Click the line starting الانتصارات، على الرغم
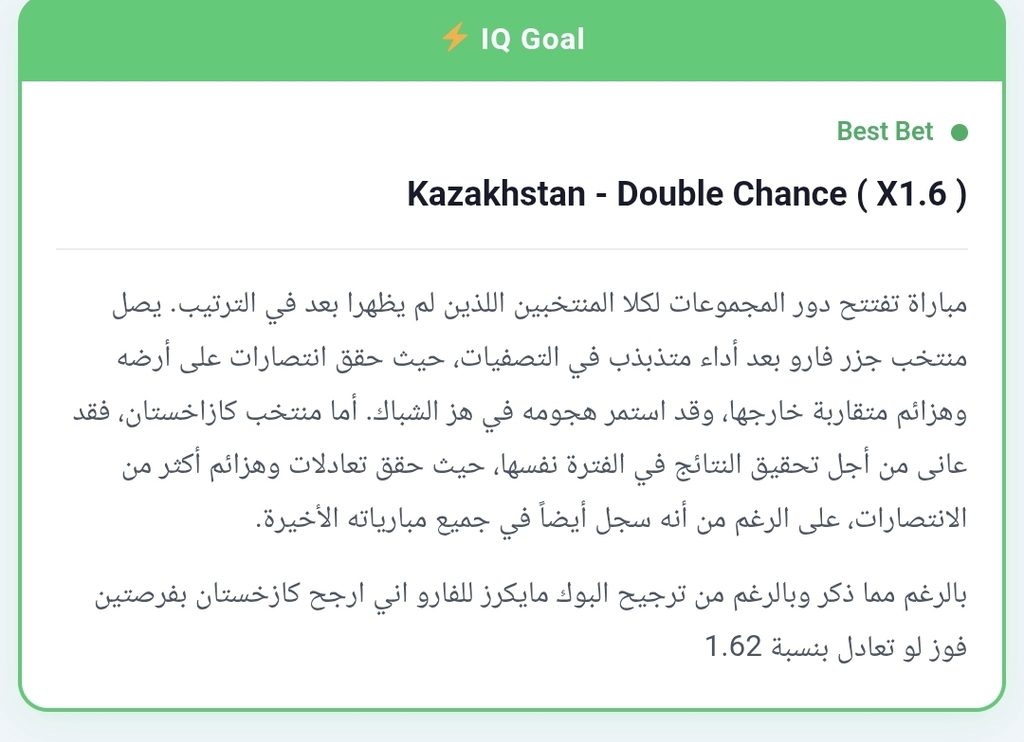The image size is (1024, 742). [611, 519]
